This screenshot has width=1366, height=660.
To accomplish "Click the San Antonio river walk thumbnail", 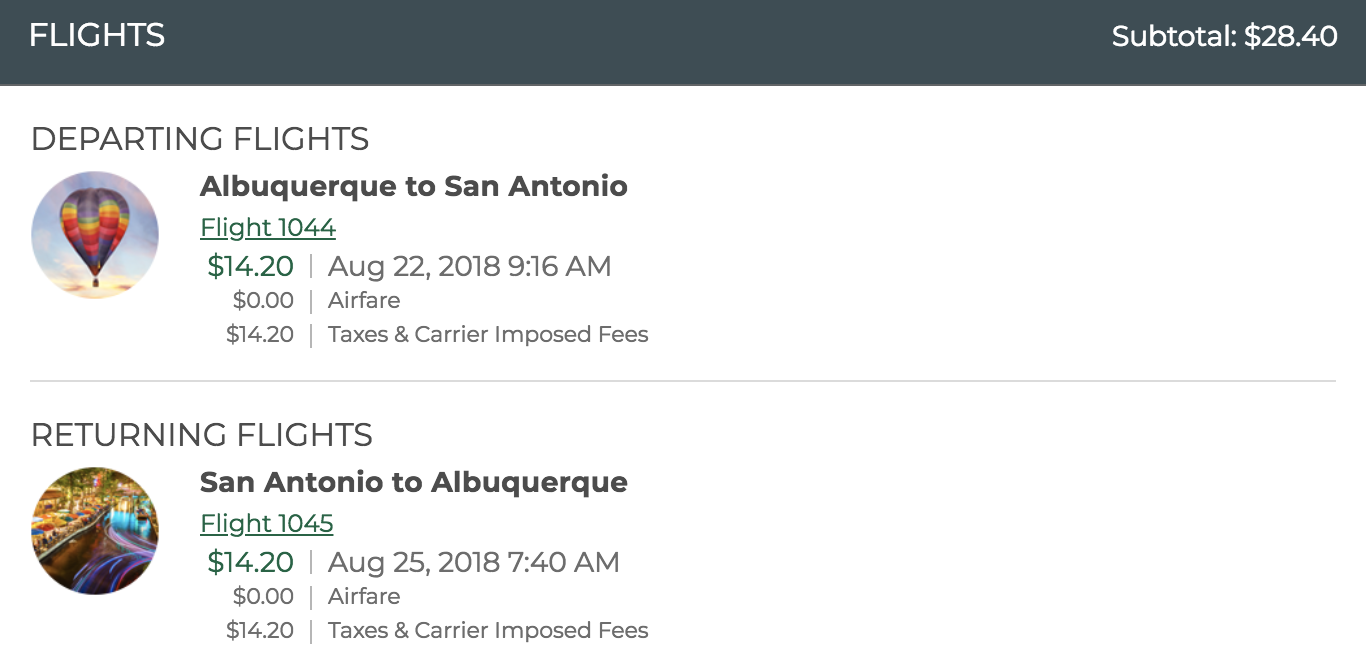I will point(95,531).
